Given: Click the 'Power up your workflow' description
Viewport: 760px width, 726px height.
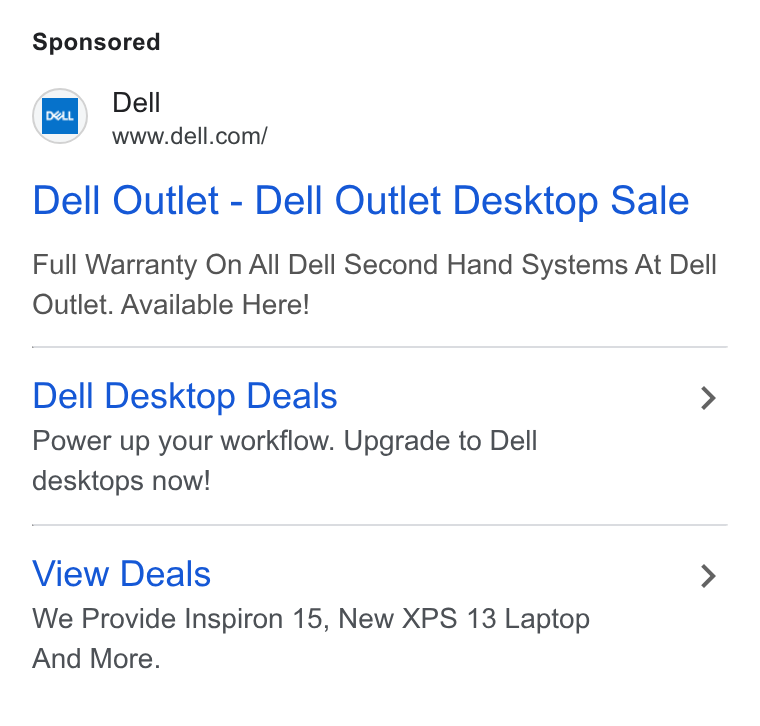Looking at the screenshot, I should 285,442.
